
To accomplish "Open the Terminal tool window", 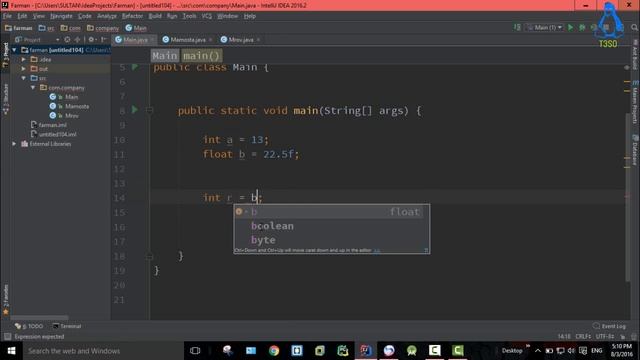I will point(67,326).
